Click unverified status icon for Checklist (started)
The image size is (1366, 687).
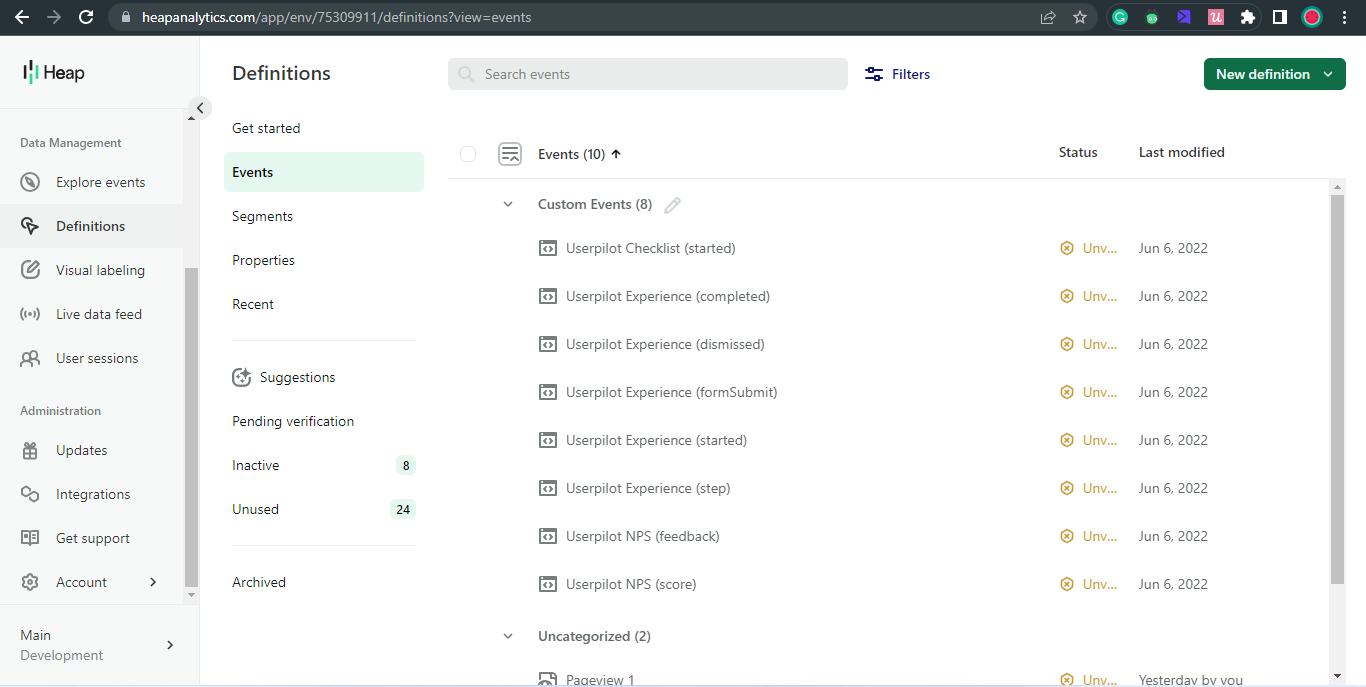[1067, 248]
